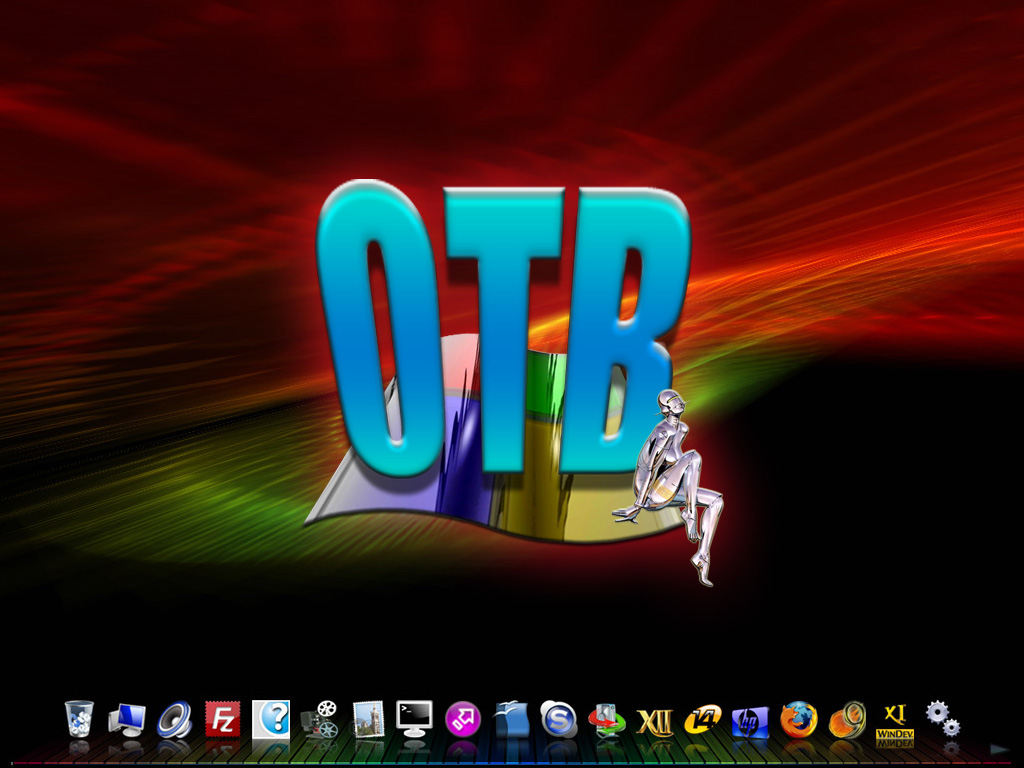Screen dimensions: 1024x768
Task: Open the gears settings icon
Action: [943, 718]
